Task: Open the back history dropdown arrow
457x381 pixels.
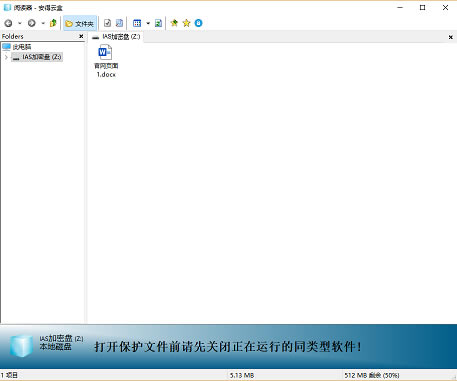Action: coord(19,23)
